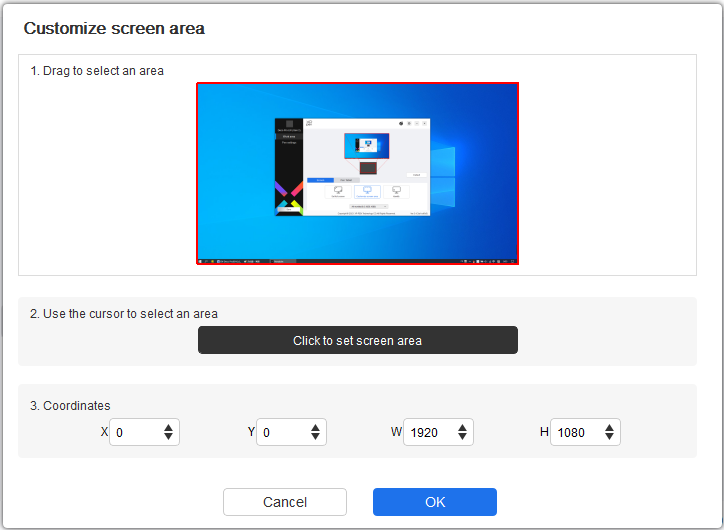Select the H height field showing 1080

coord(575,432)
